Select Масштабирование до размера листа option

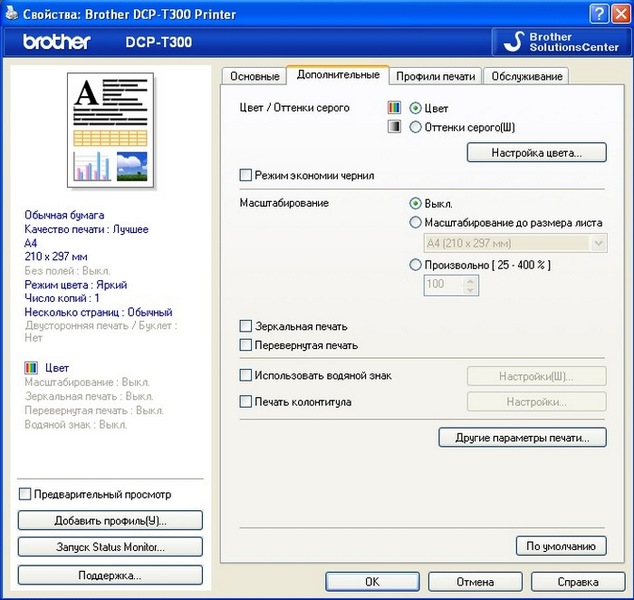[x=415, y=222]
